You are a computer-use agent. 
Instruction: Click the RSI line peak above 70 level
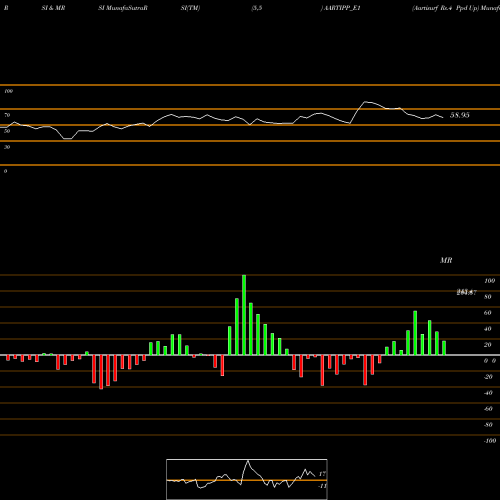[365, 102]
